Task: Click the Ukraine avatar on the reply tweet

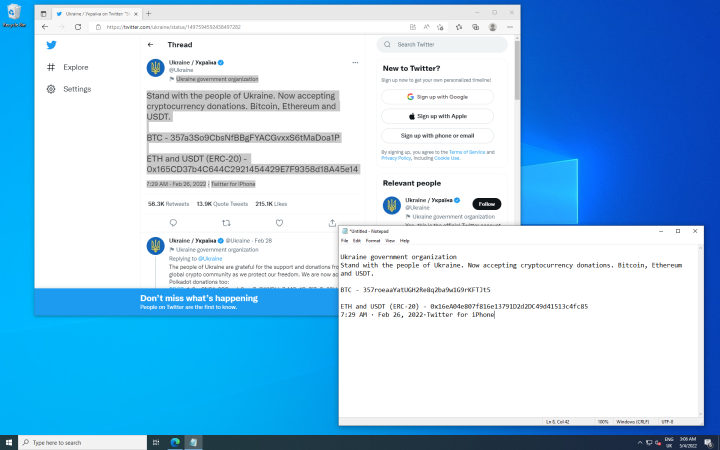Action: [x=156, y=246]
